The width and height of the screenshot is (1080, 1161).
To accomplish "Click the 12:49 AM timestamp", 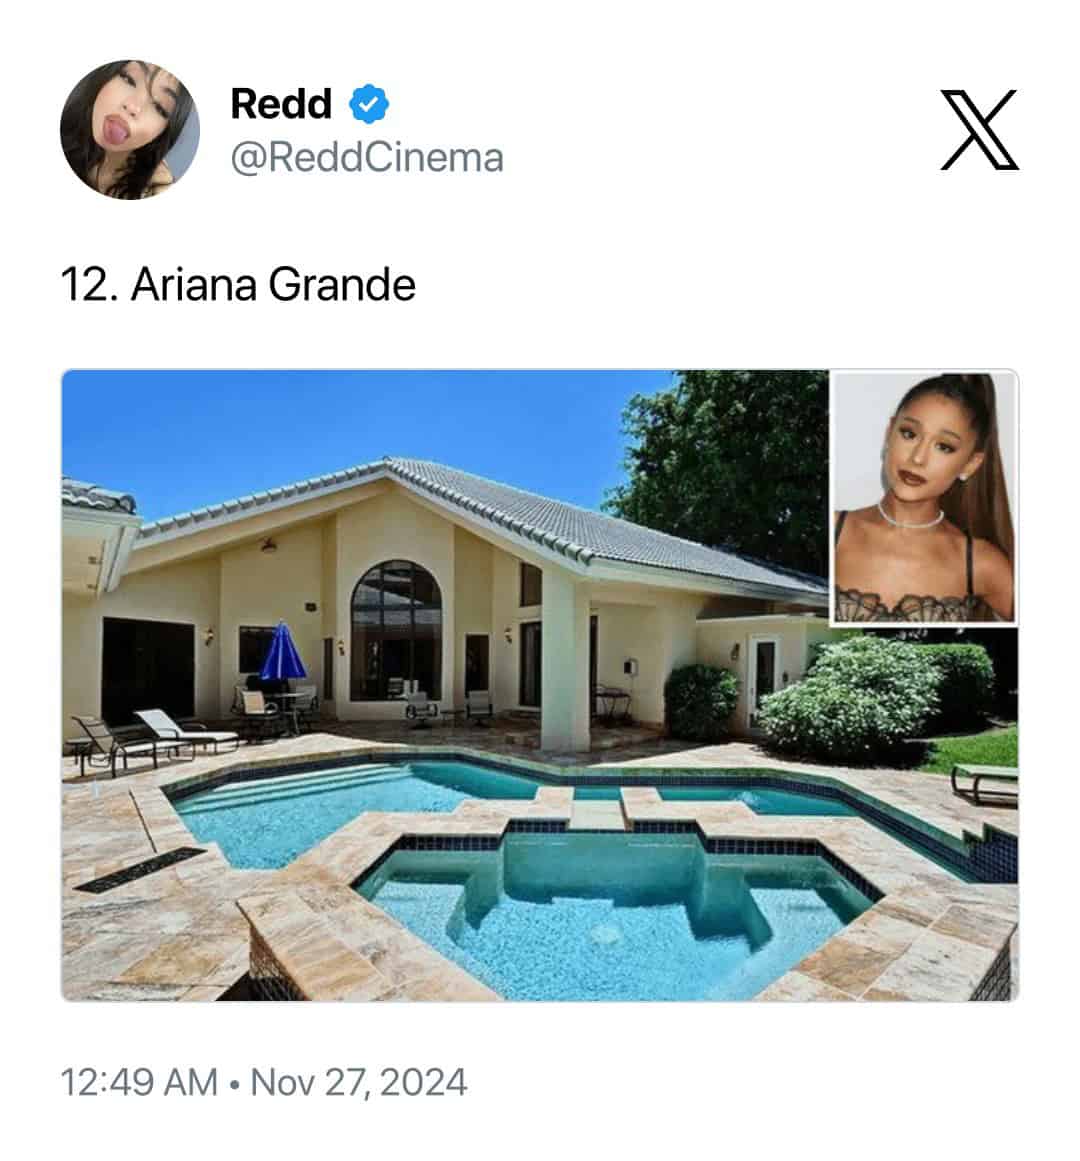I will 139,1083.
